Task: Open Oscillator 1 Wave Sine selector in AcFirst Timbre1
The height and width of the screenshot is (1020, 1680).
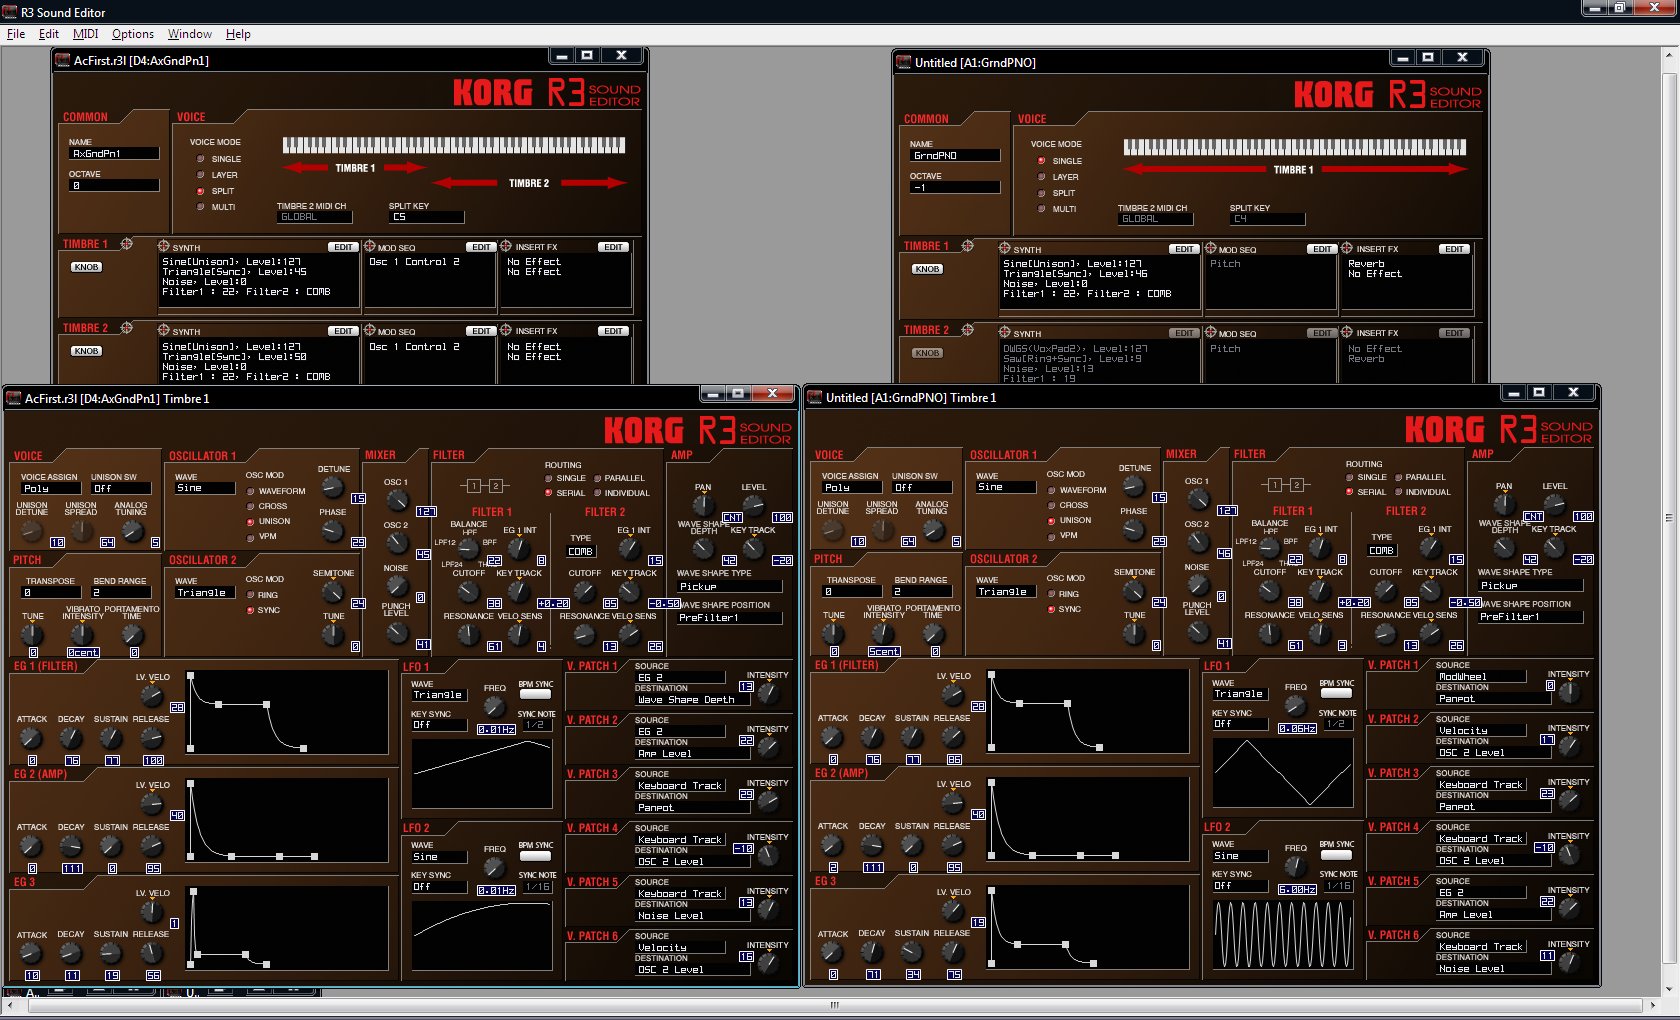Action: (205, 488)
